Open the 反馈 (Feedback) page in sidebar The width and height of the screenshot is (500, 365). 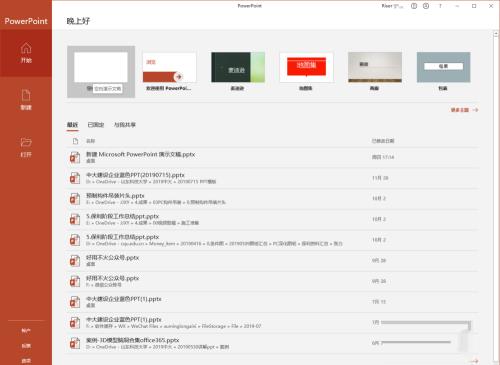click(26, 346)
